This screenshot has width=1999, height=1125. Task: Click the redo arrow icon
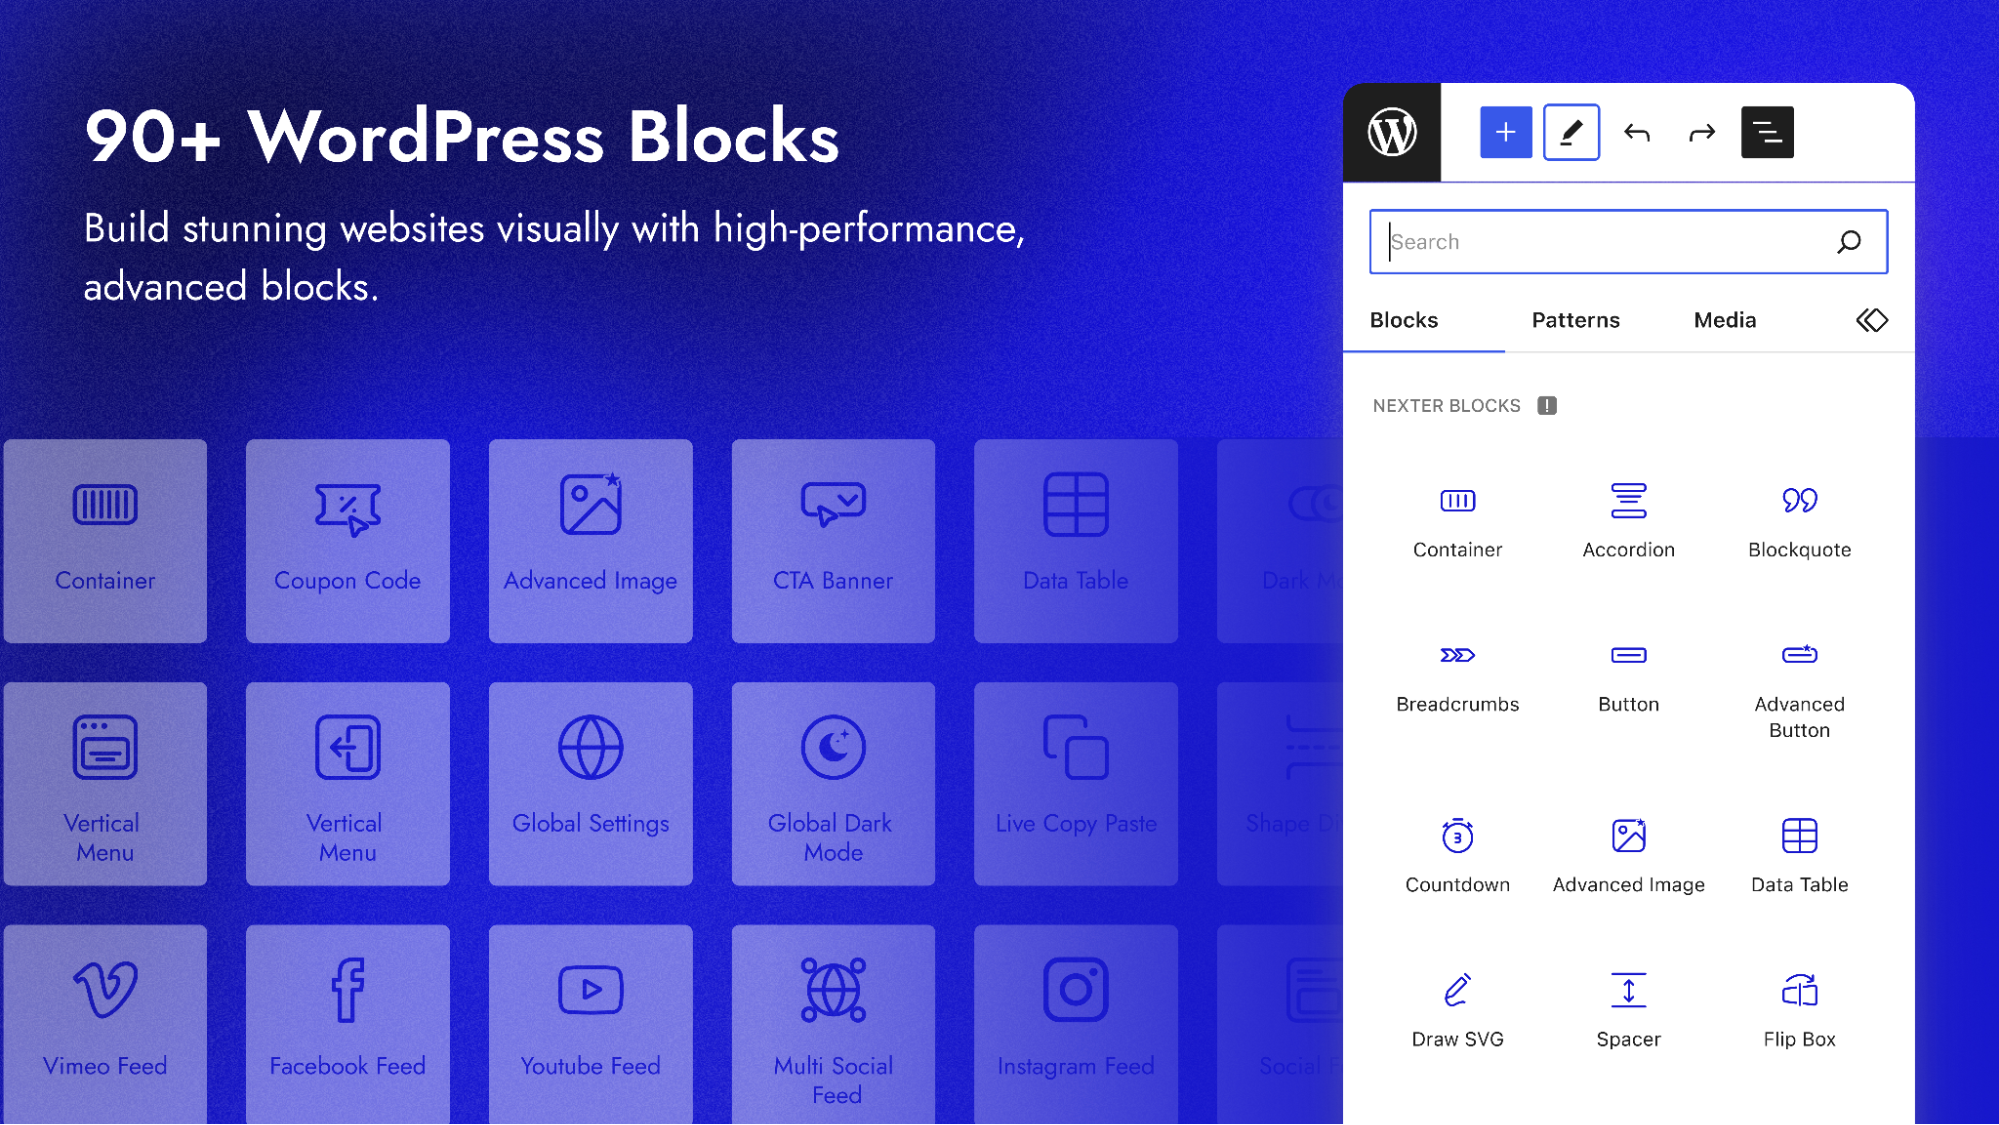1701,131
